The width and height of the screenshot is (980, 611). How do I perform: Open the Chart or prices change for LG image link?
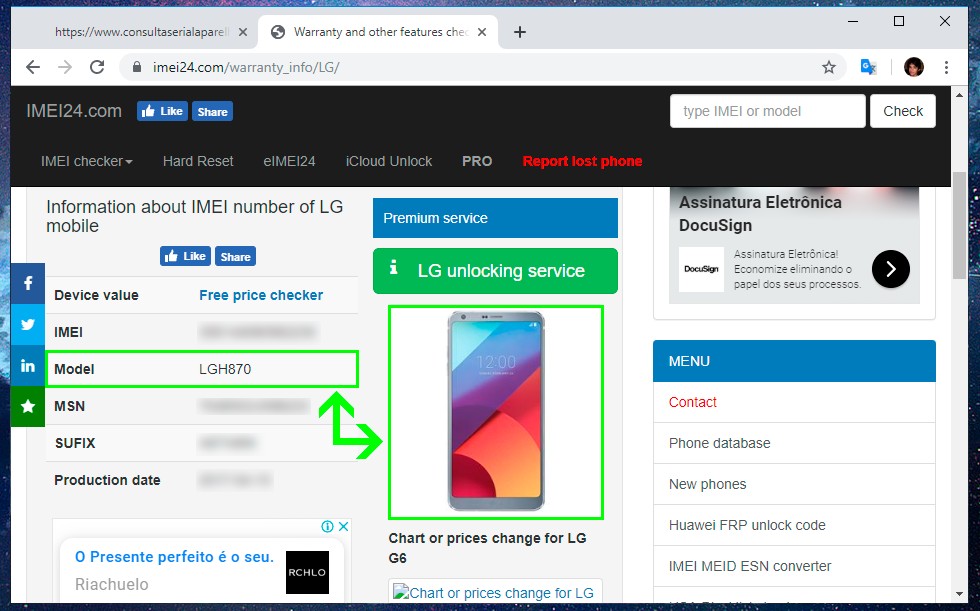(x=494, y=592)
